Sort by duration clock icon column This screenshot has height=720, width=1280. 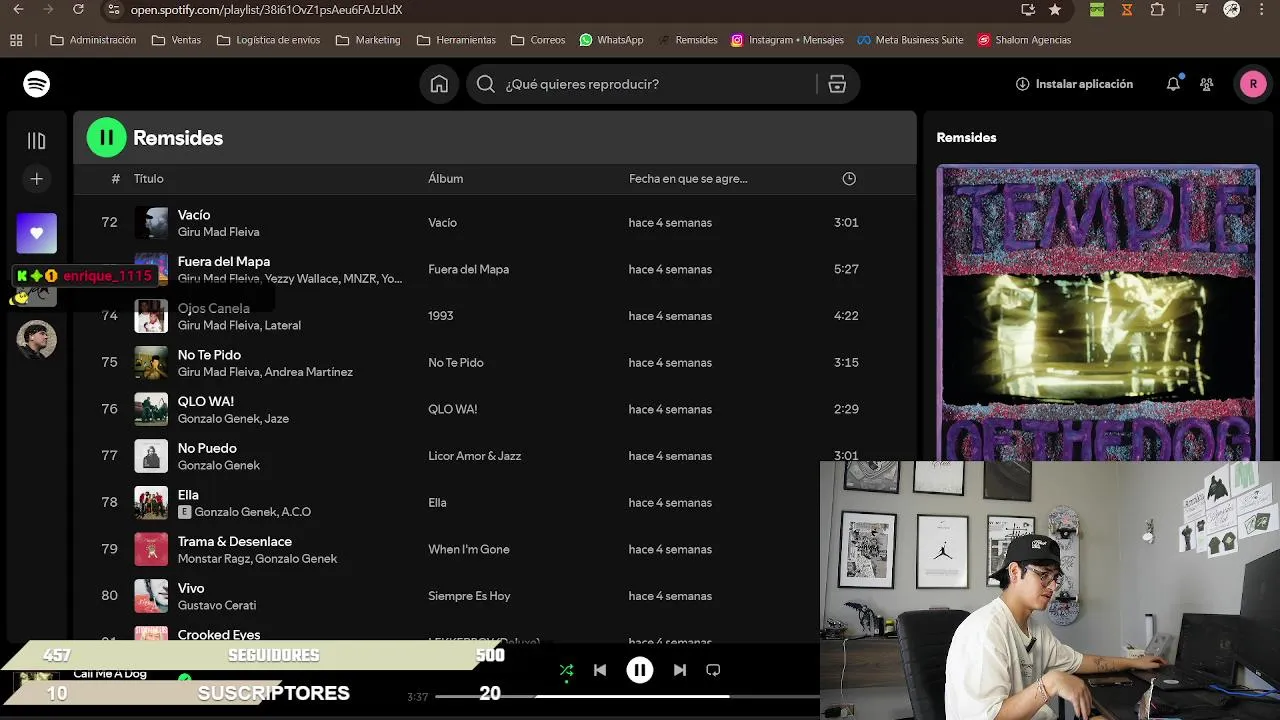pos(849,179)
